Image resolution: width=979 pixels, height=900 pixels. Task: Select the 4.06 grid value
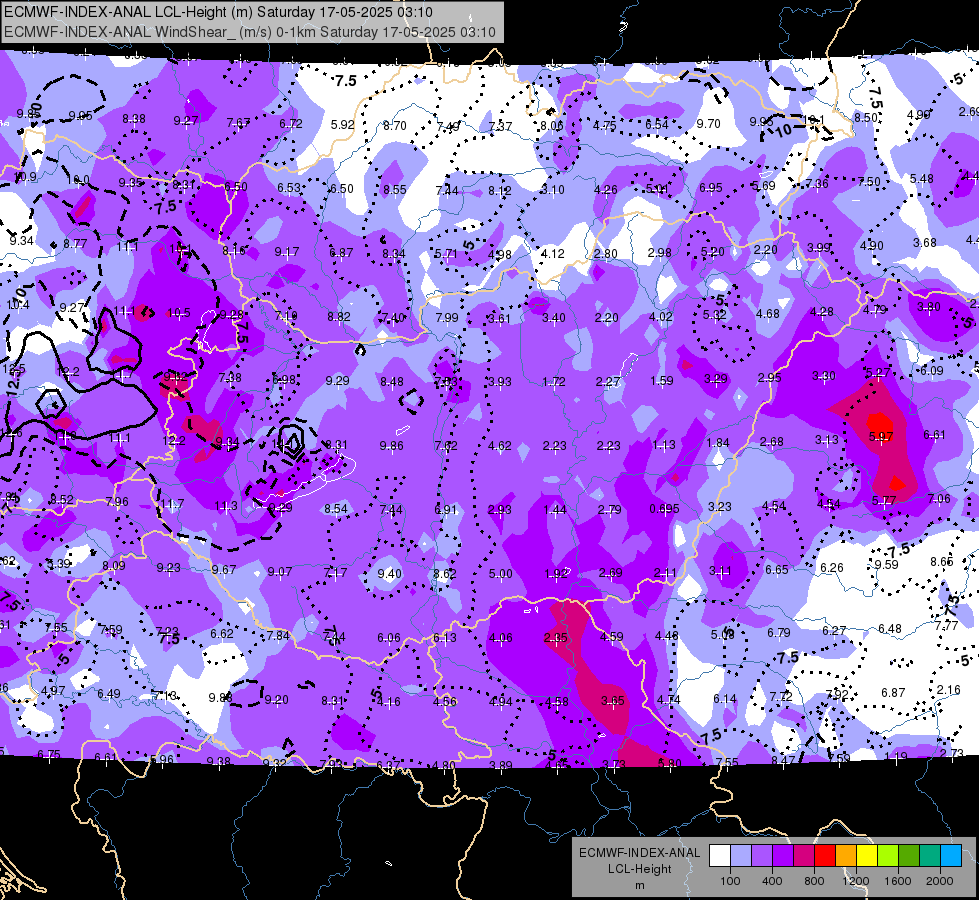[501, 638]
